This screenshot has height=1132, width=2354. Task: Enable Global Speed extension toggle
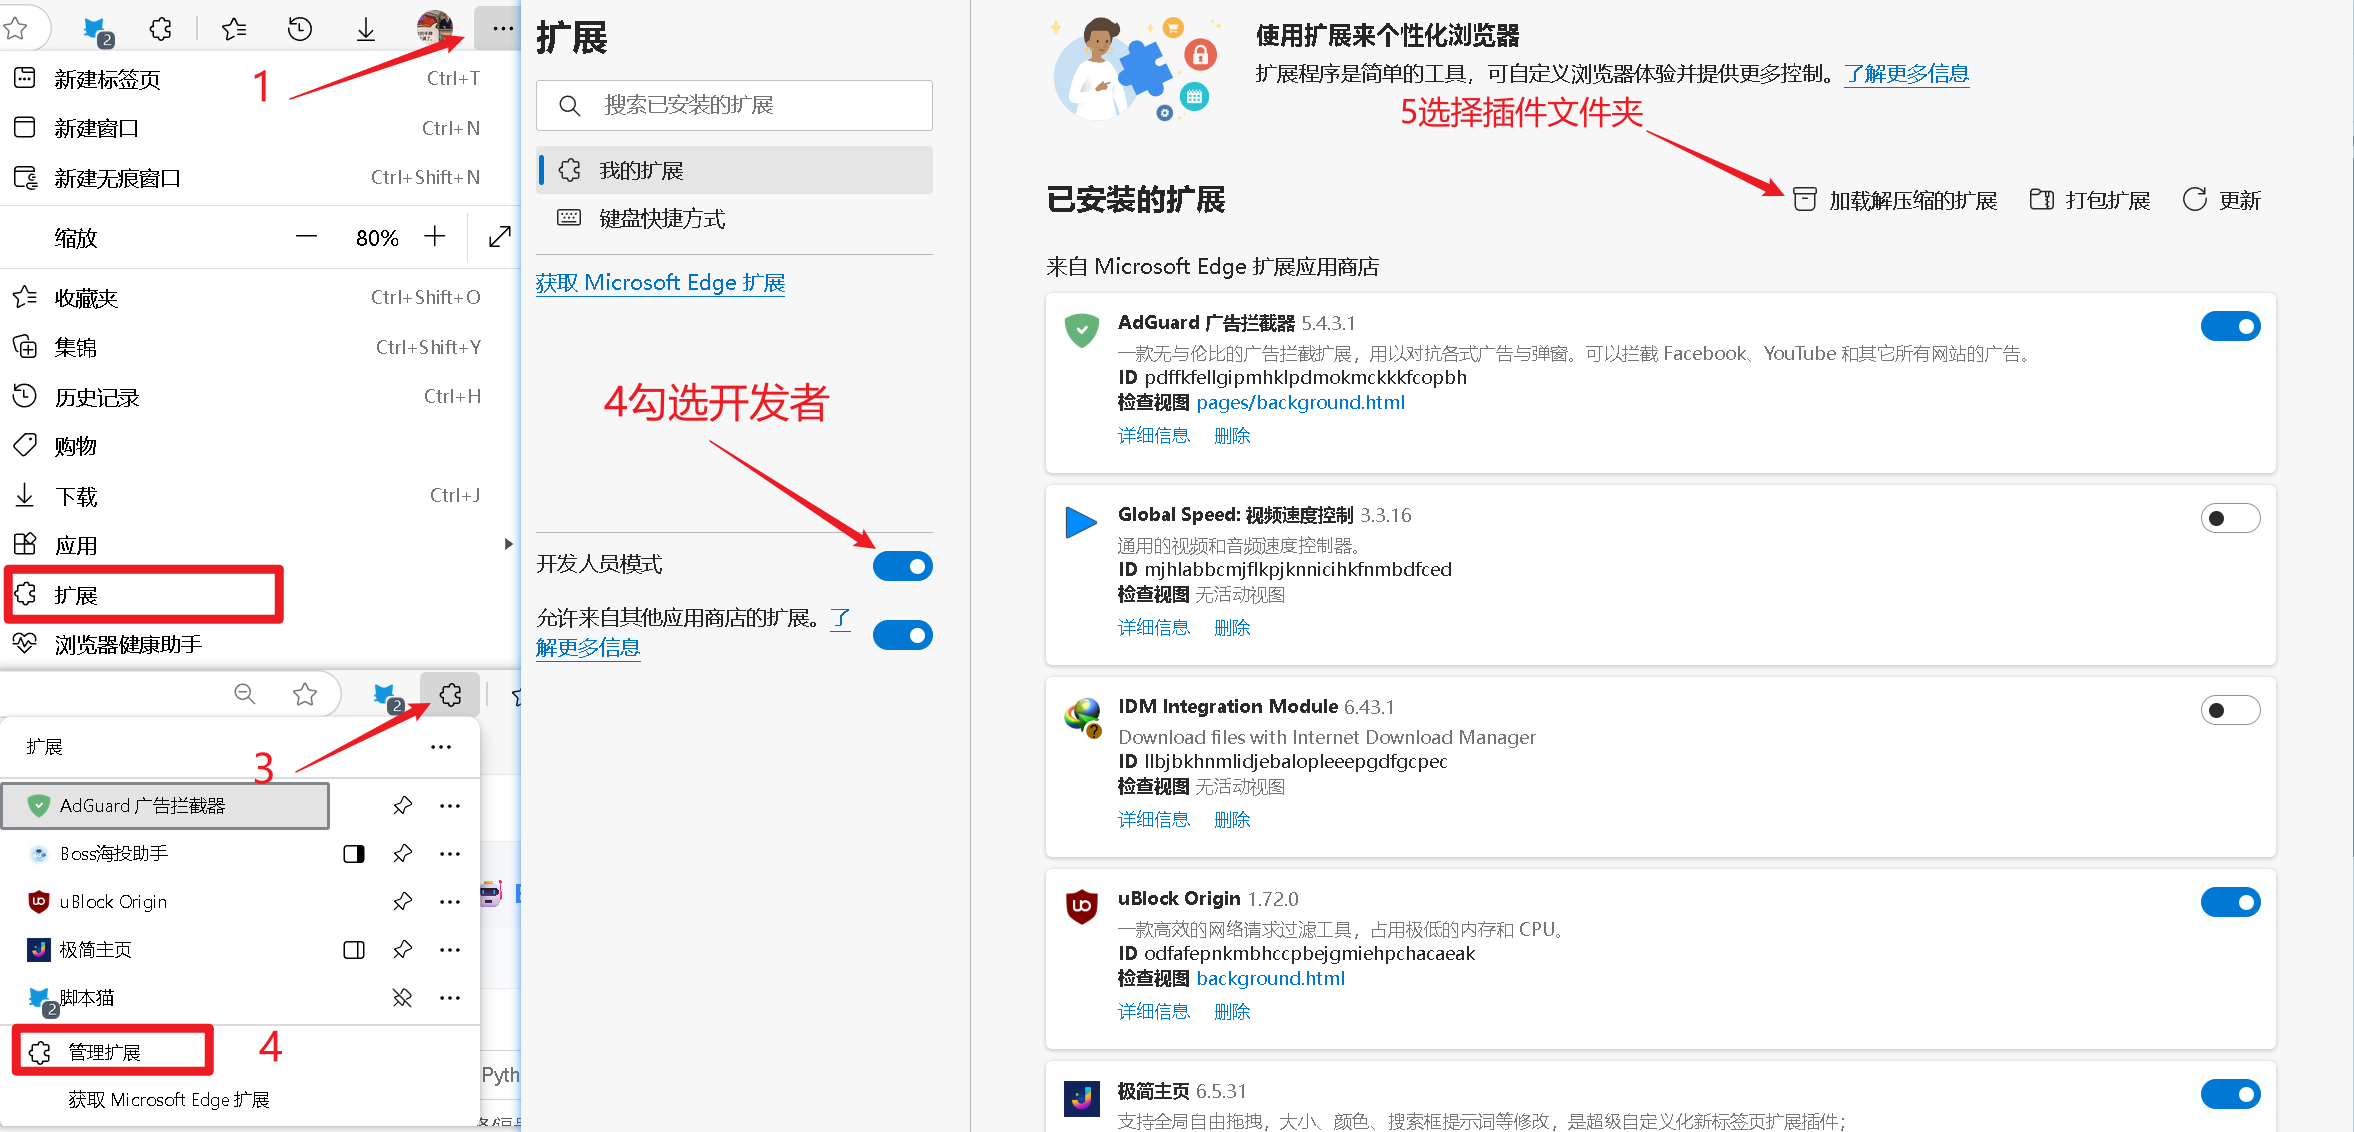pyautogui.click(x=2230, y=518)
